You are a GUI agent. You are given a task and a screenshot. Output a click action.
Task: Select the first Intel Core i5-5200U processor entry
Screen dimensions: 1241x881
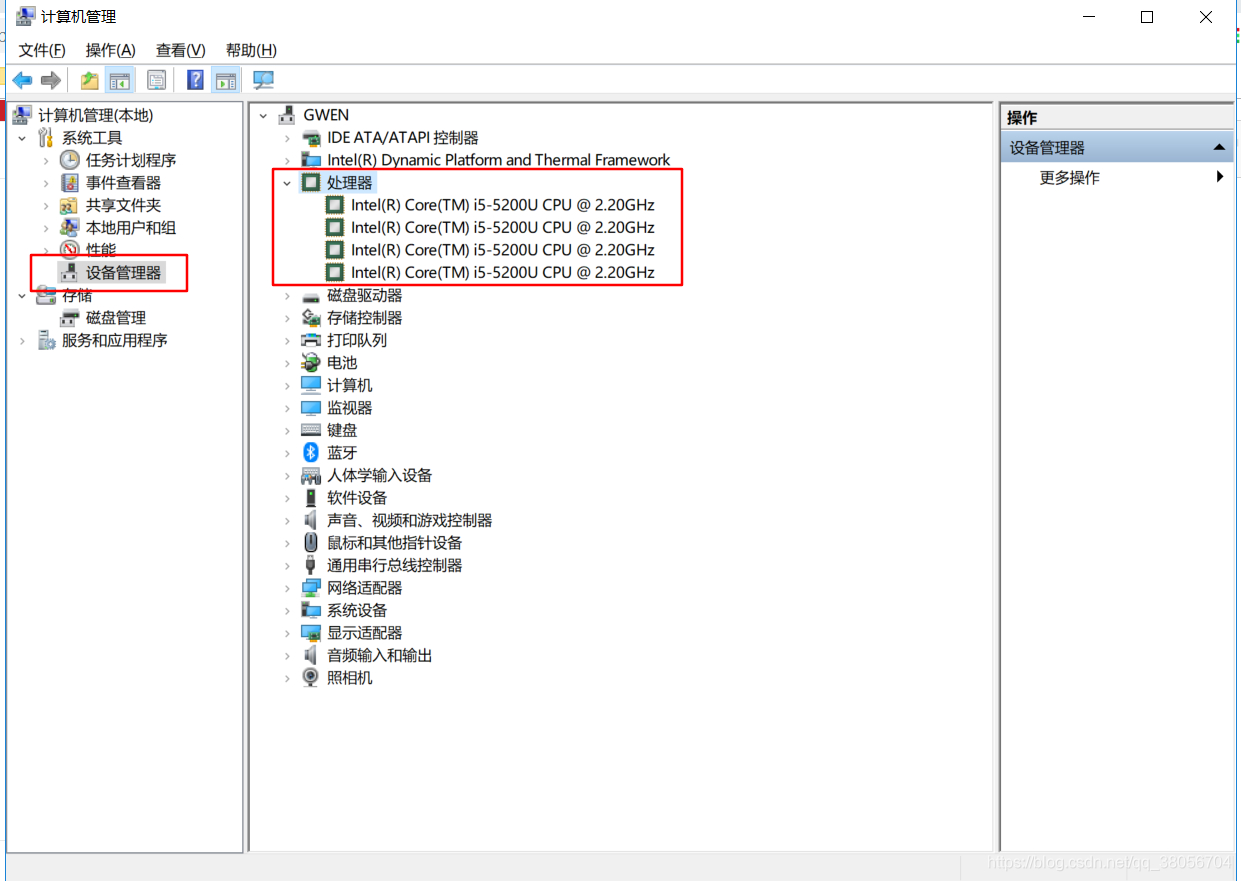[503, 205]
